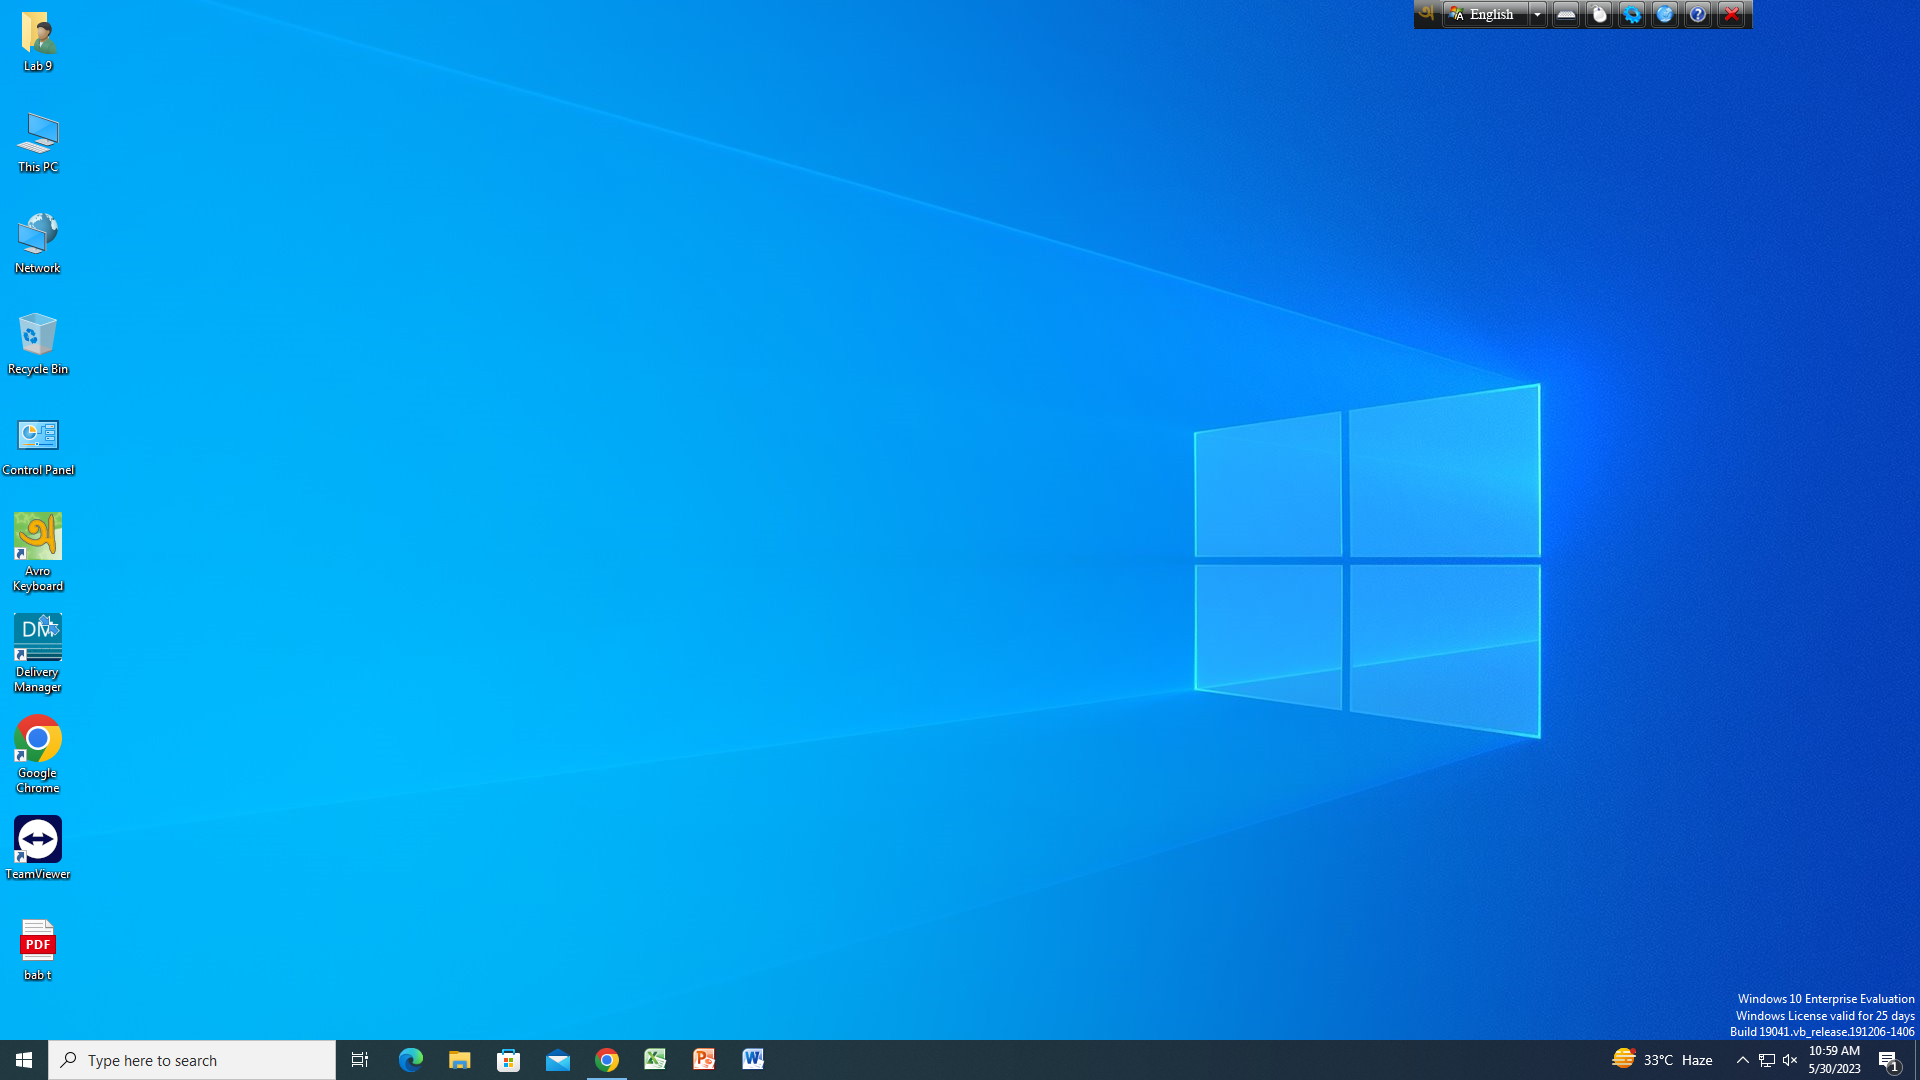Image resolution: width=1920 pixels, height=1080 pixels.
Task: Open Avro keyboard mode dropdown arrow
Action: click(1537, 14)
